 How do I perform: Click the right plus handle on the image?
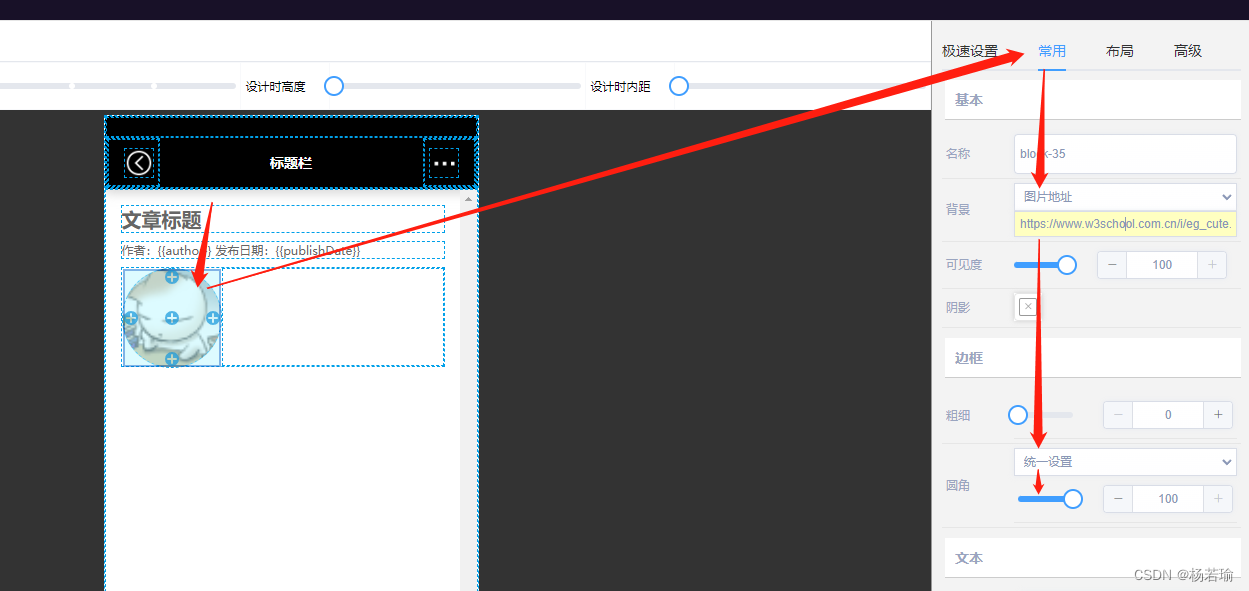(x=213, y=318)
